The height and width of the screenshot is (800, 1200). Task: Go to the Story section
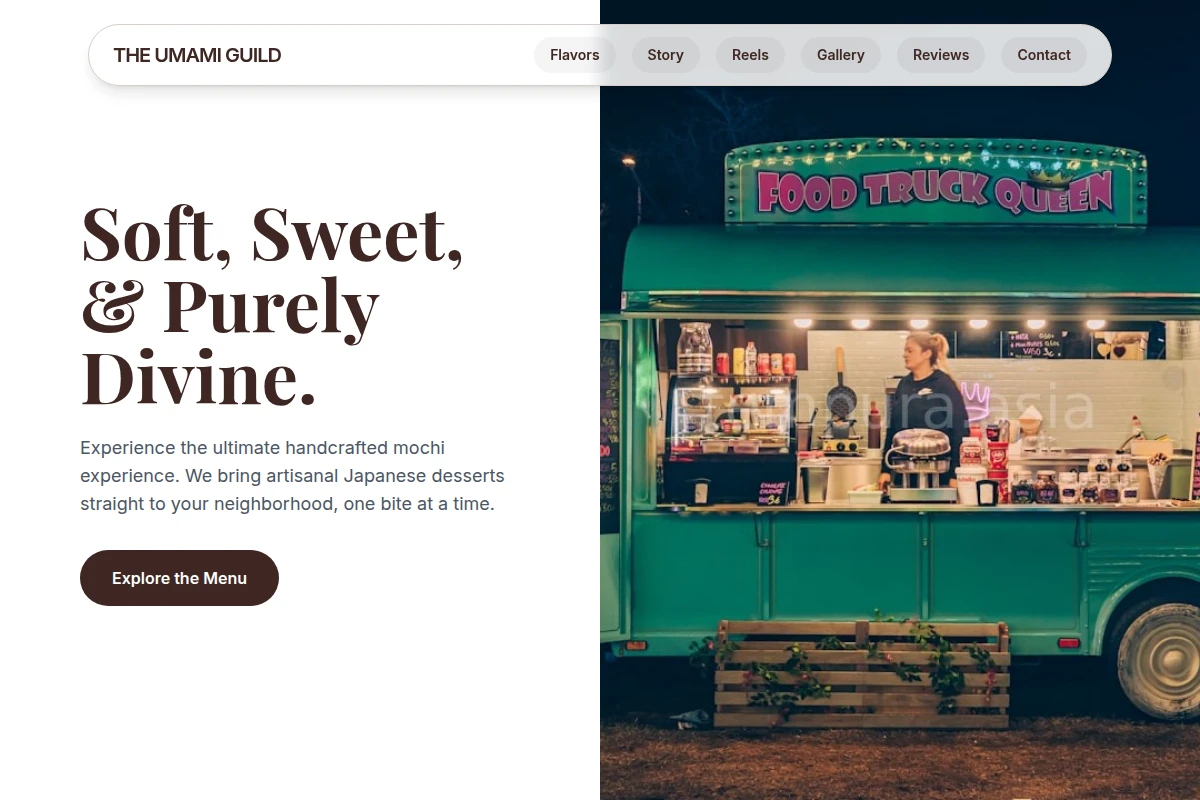click(665, 55)
